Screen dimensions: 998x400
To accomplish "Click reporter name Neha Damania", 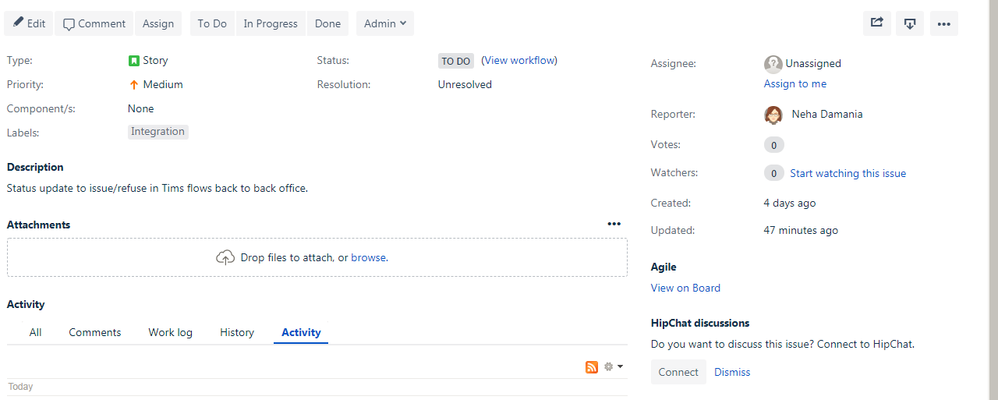I will point(827,115).
